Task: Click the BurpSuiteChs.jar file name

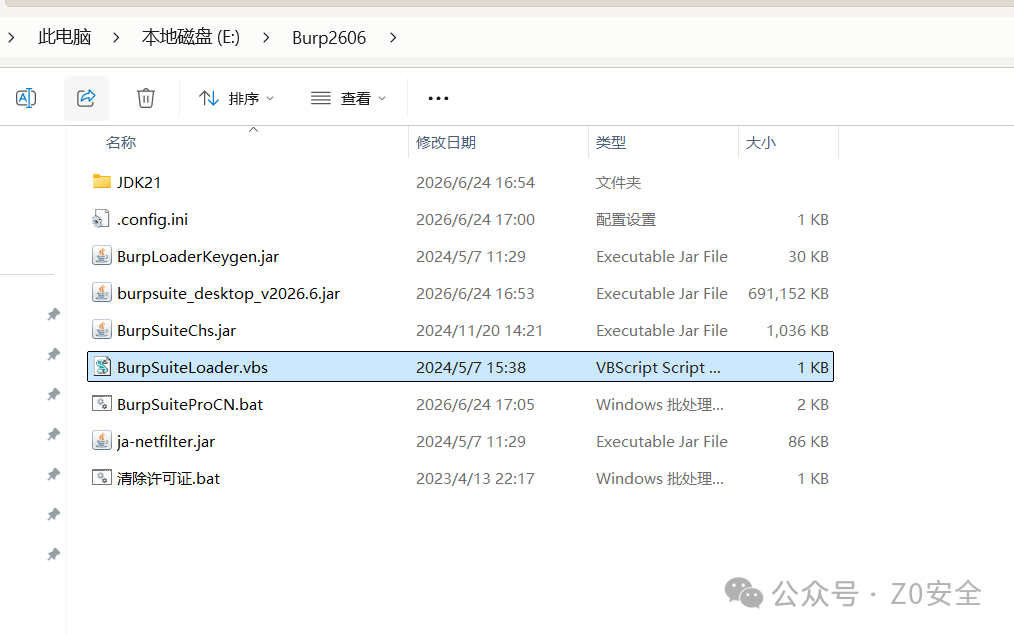Action: 177,330
